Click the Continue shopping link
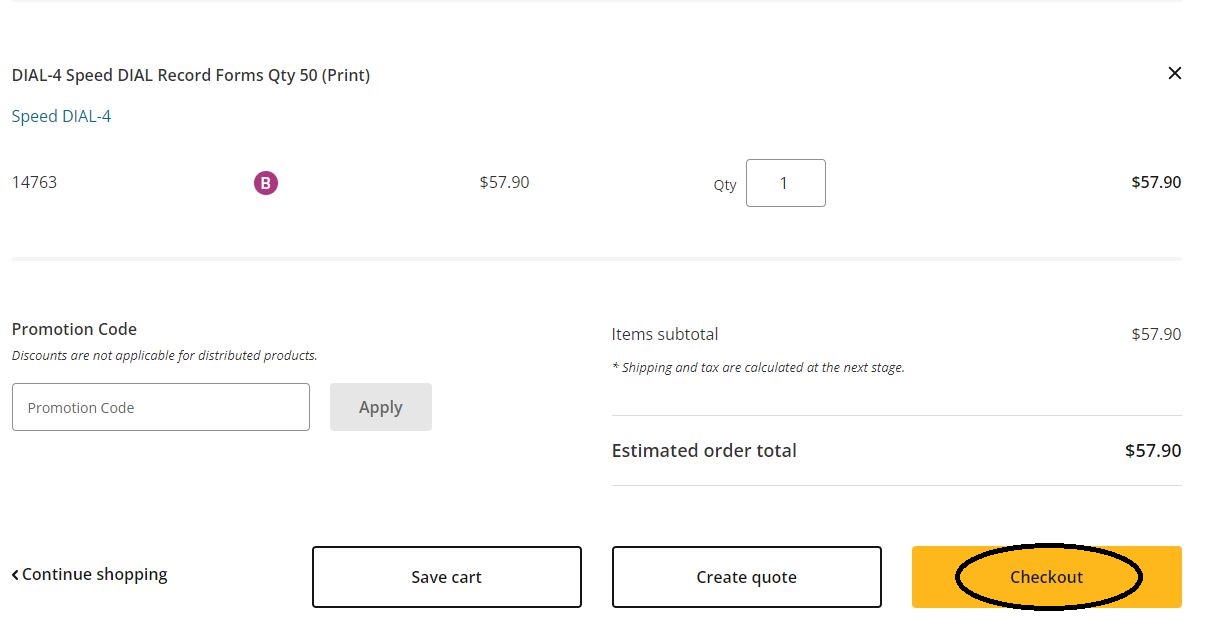Screen dimensions: 1214x641 pyautogui.click(x=96, y=574)
